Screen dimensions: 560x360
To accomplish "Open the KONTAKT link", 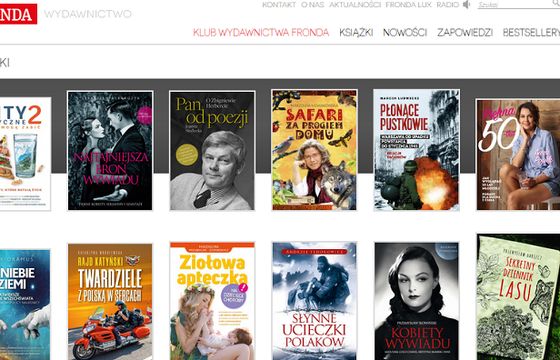I will tap(279, 5).
